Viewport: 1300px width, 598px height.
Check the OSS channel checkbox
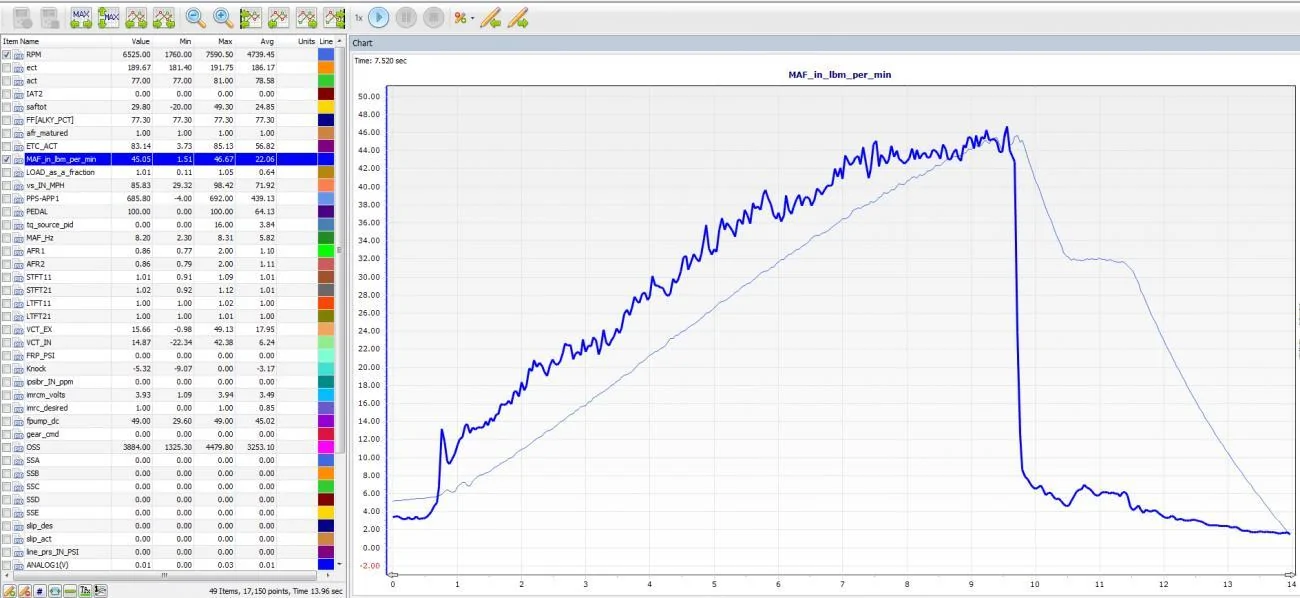tap(7, 447)
